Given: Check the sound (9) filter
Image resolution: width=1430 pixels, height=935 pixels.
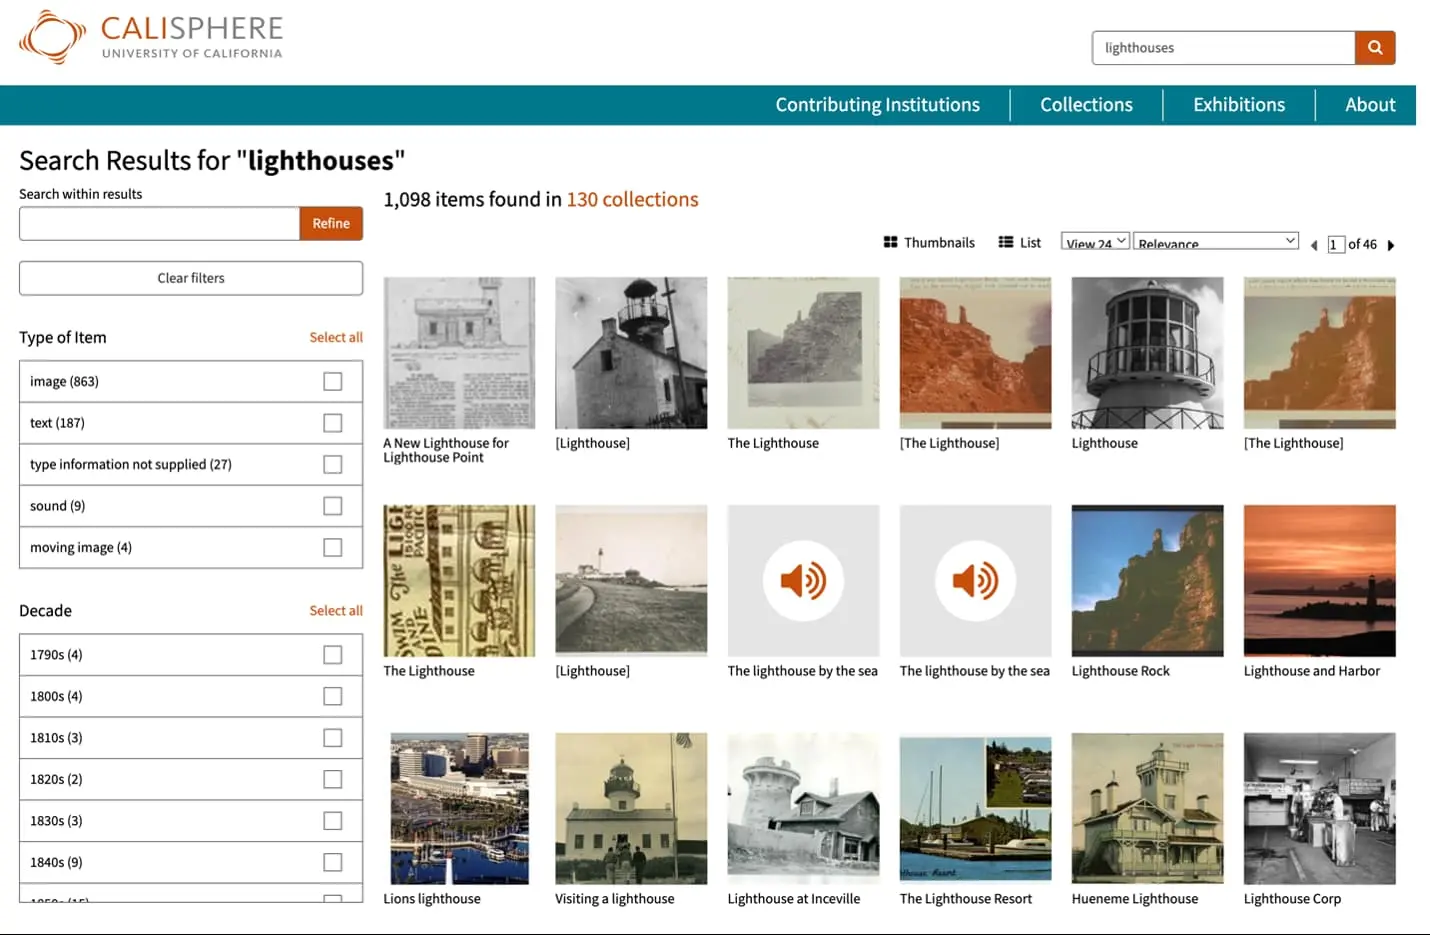Looking at the screenshot, I should tap(333, 506).
